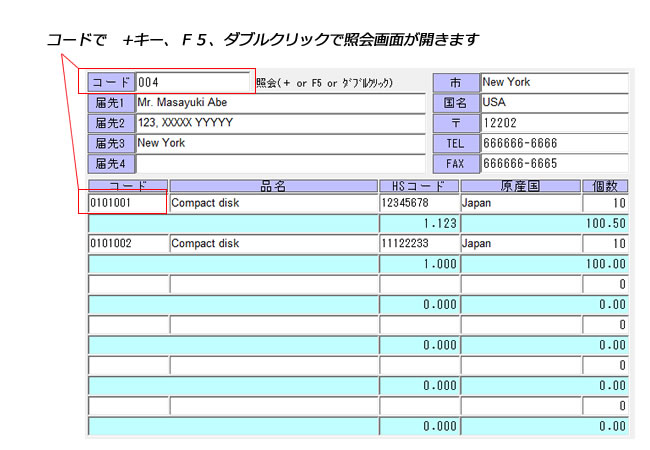Click the HS code cell 11122233
650x450 pixels.
(418, 243)
